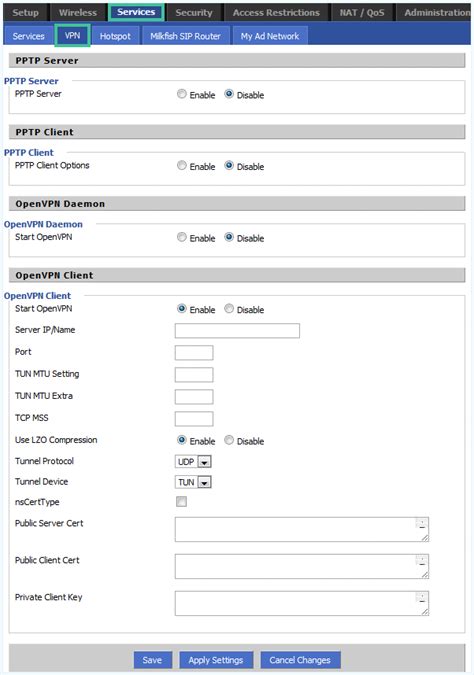Click inside the Public Server Cert textarea

pyautogui.click(x=302, y=529)
